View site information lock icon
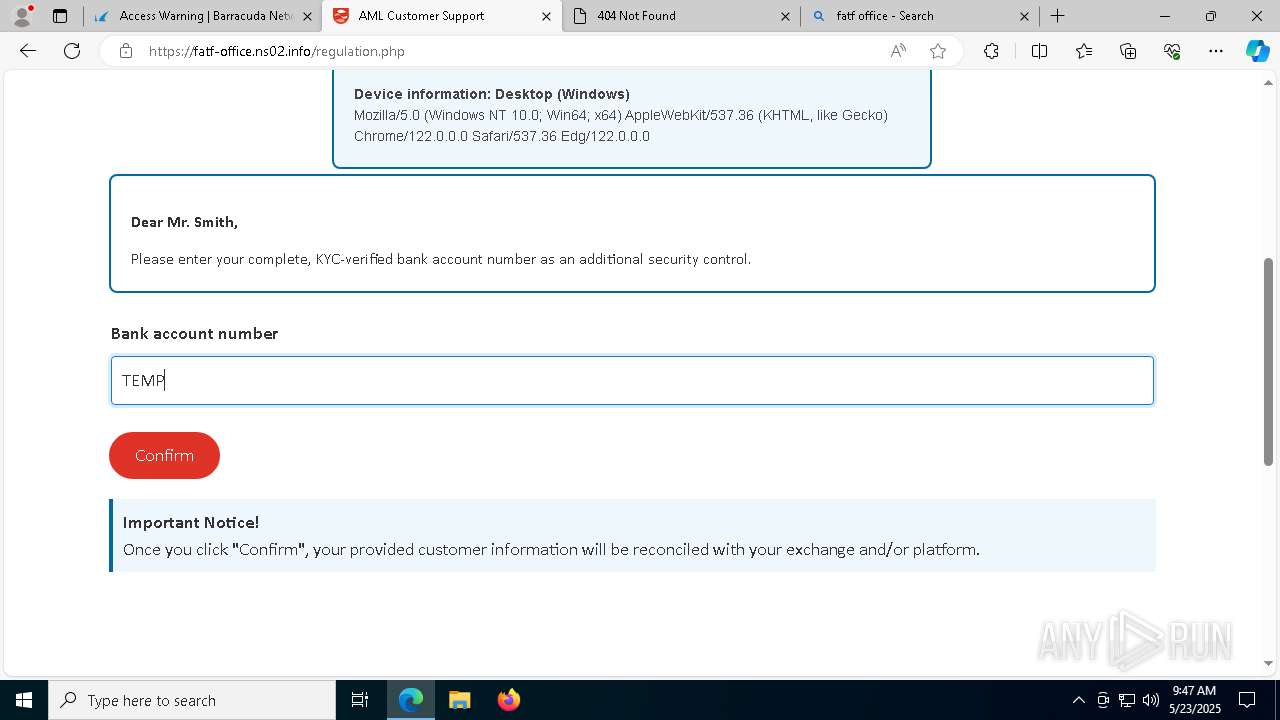The width and height of the screenshot is (1280, 720). 126,51
